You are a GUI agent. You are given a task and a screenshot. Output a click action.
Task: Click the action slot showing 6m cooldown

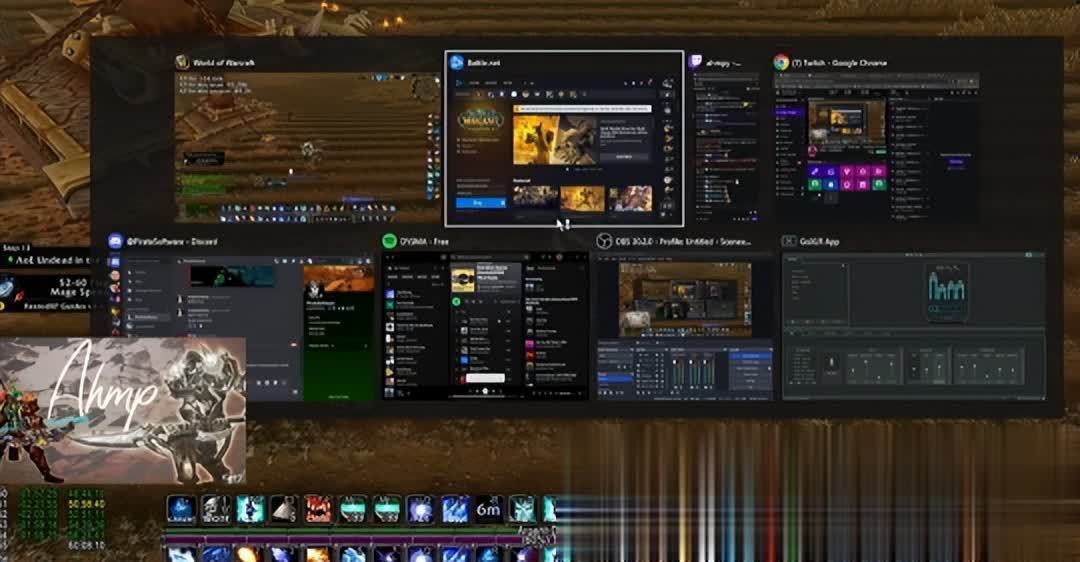click(x=488, y=509)
